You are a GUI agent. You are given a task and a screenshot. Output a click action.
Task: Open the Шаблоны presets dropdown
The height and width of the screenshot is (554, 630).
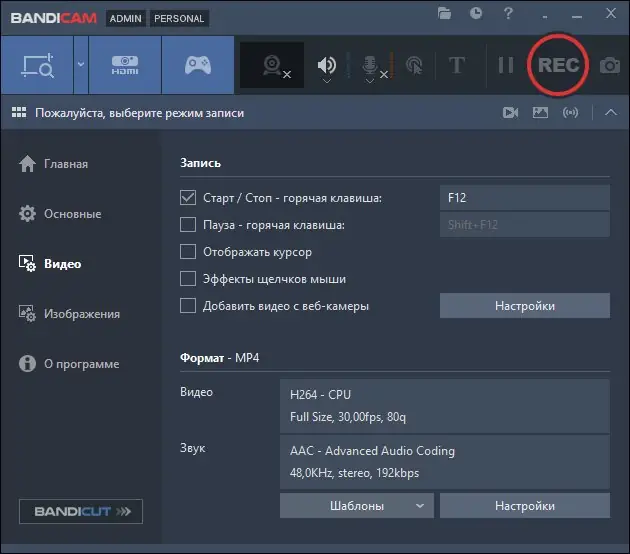[x=357, y=506]
